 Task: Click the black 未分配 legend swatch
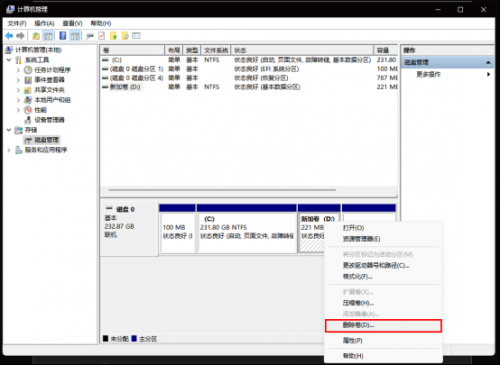point(106,339)
